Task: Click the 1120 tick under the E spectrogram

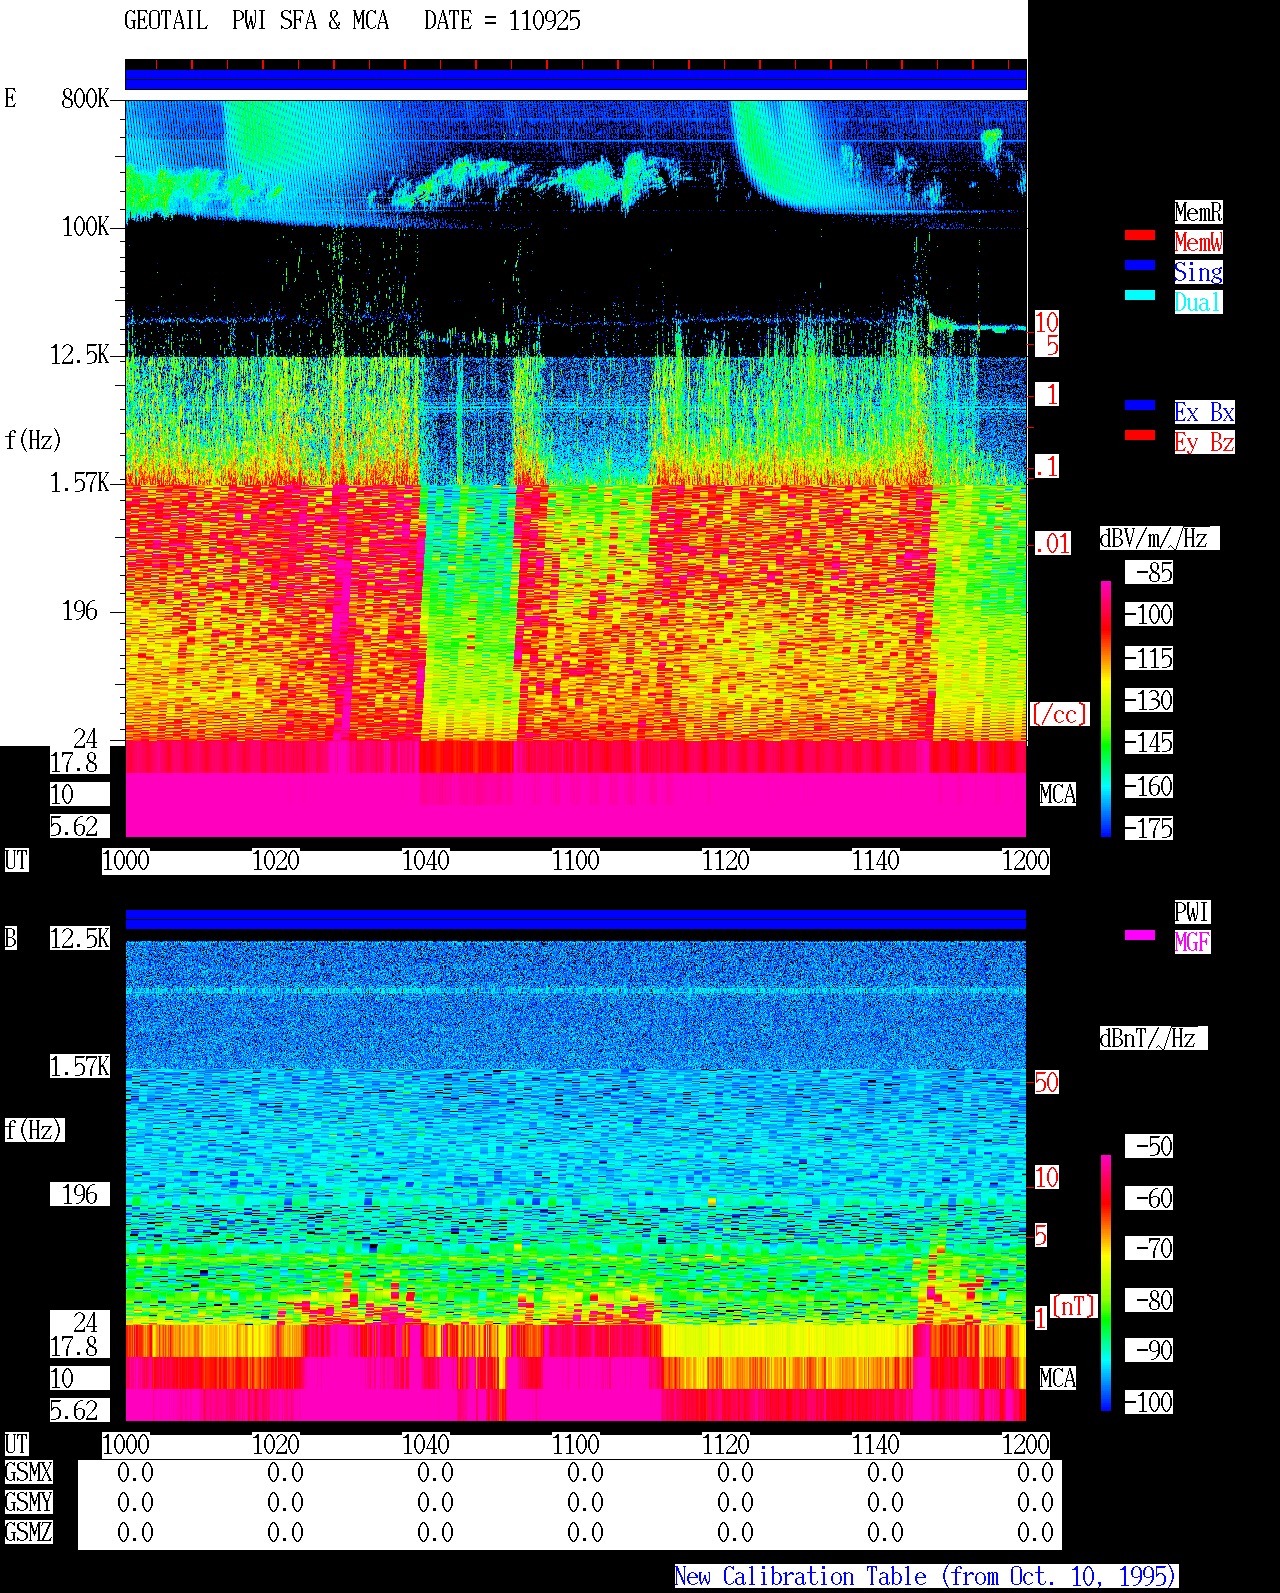Action: (725, 860)
